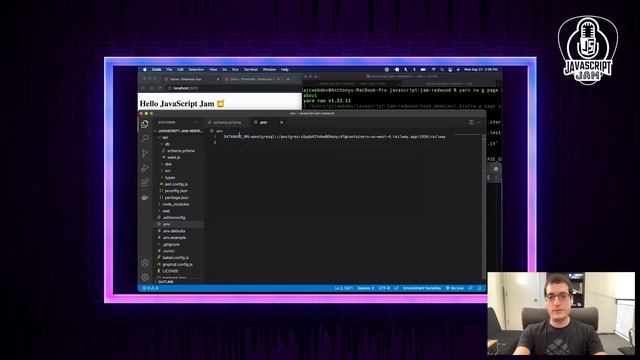Open package.json under api folder
640x360 pixels.
(x=176, y=198)
